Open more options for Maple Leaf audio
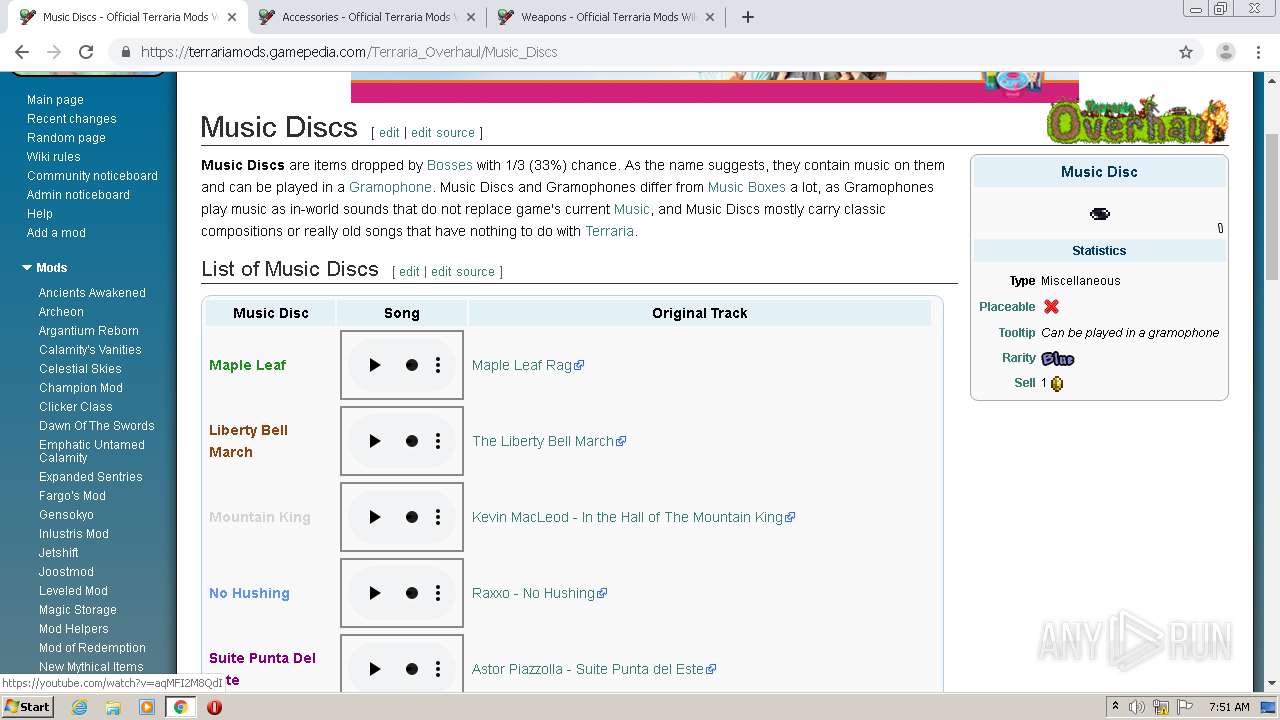This screenshot has width=1280, height=720. tap(438, 365)
